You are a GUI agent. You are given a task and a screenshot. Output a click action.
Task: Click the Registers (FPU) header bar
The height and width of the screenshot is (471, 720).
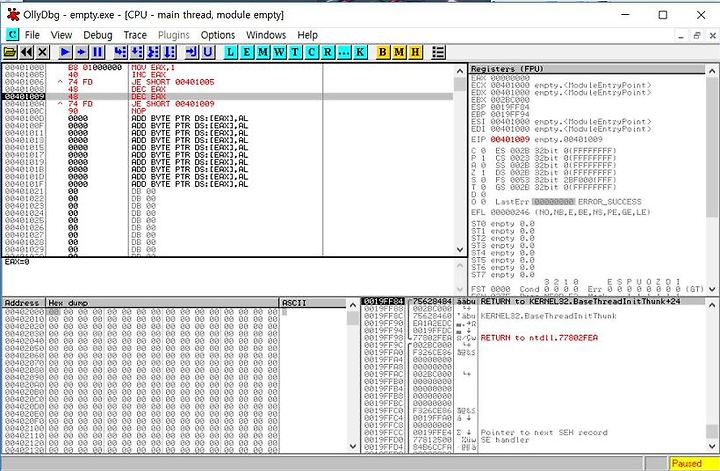coord(587,69)
